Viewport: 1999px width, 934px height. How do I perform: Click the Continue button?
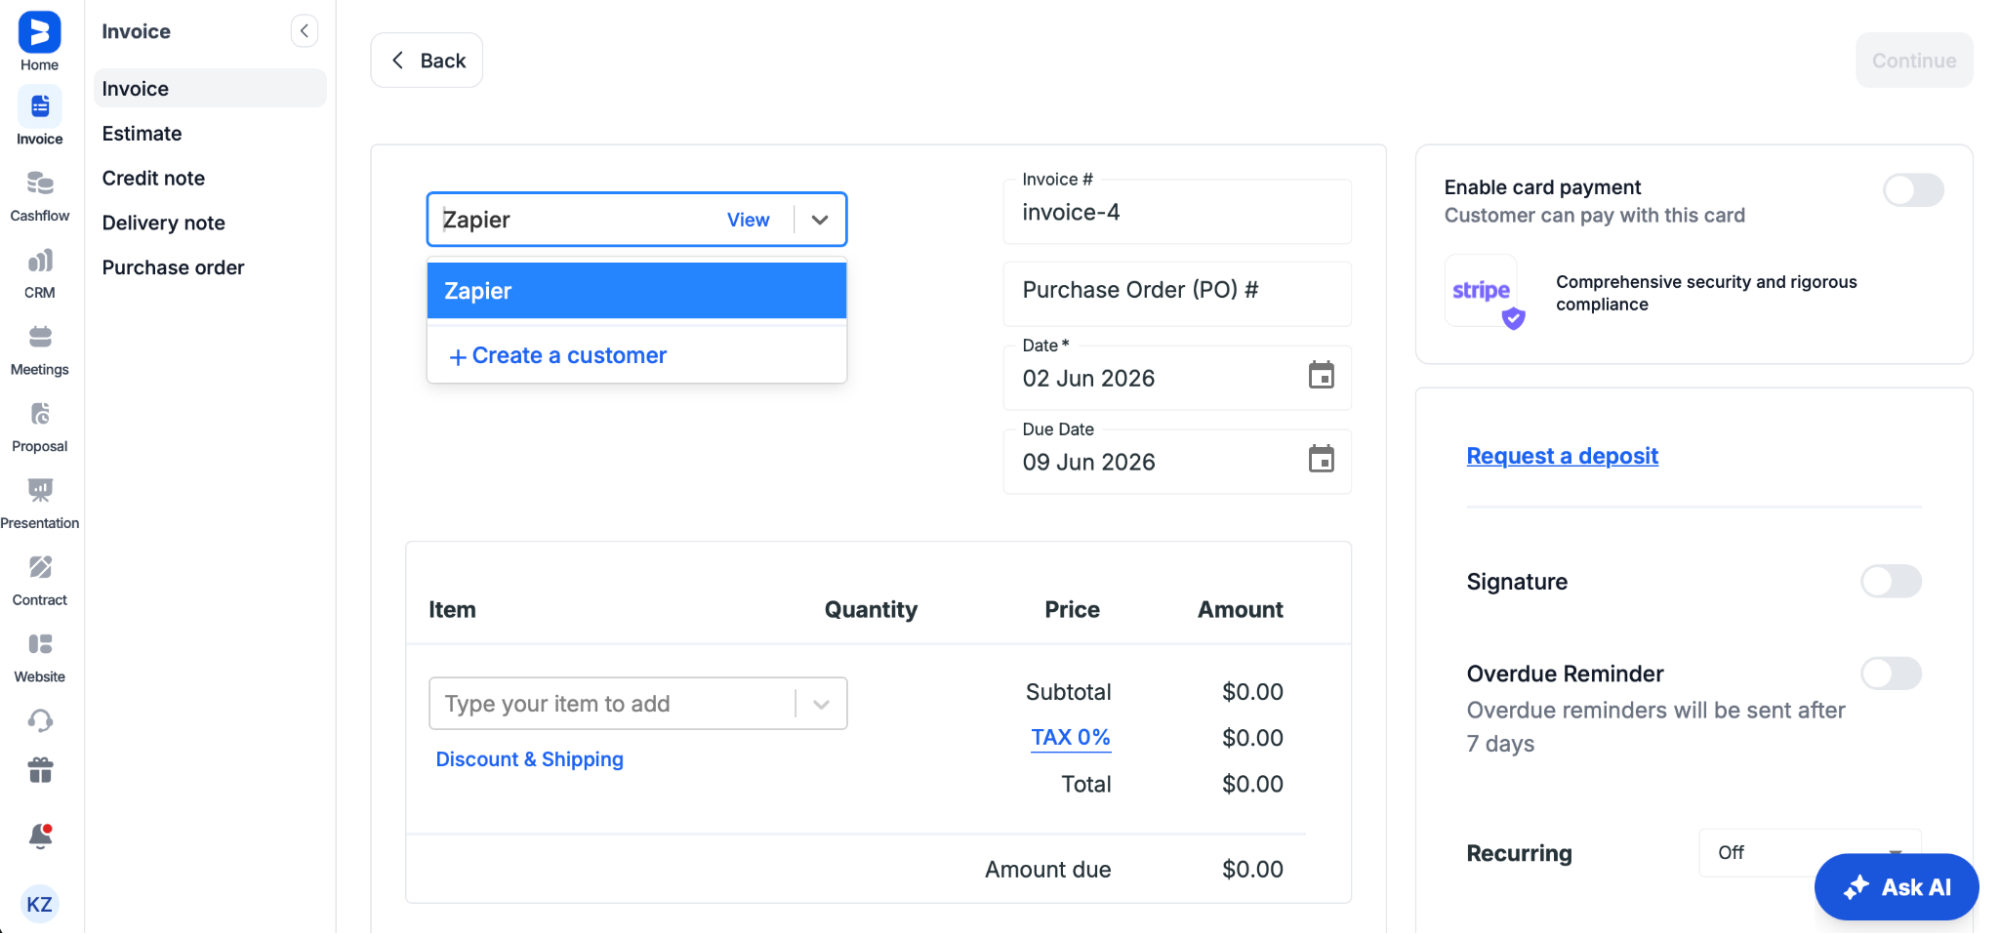pos(1913,60)
